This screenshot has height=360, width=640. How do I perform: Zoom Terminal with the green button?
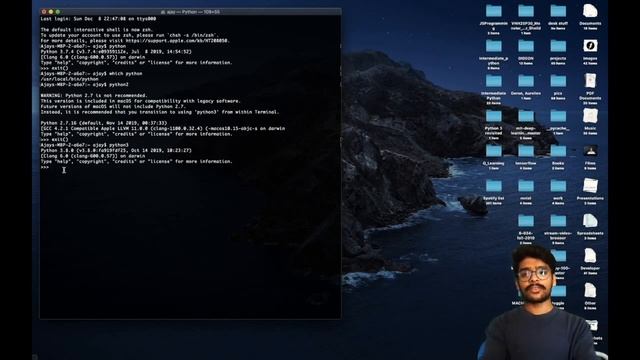pos(58,12)
